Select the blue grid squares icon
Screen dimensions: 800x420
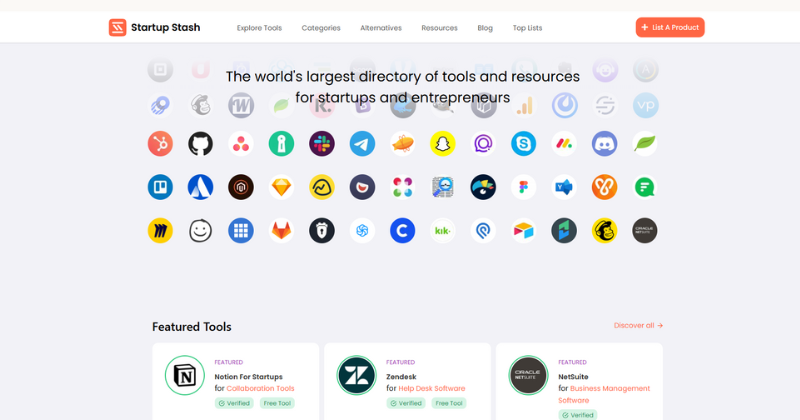(241, 231)
